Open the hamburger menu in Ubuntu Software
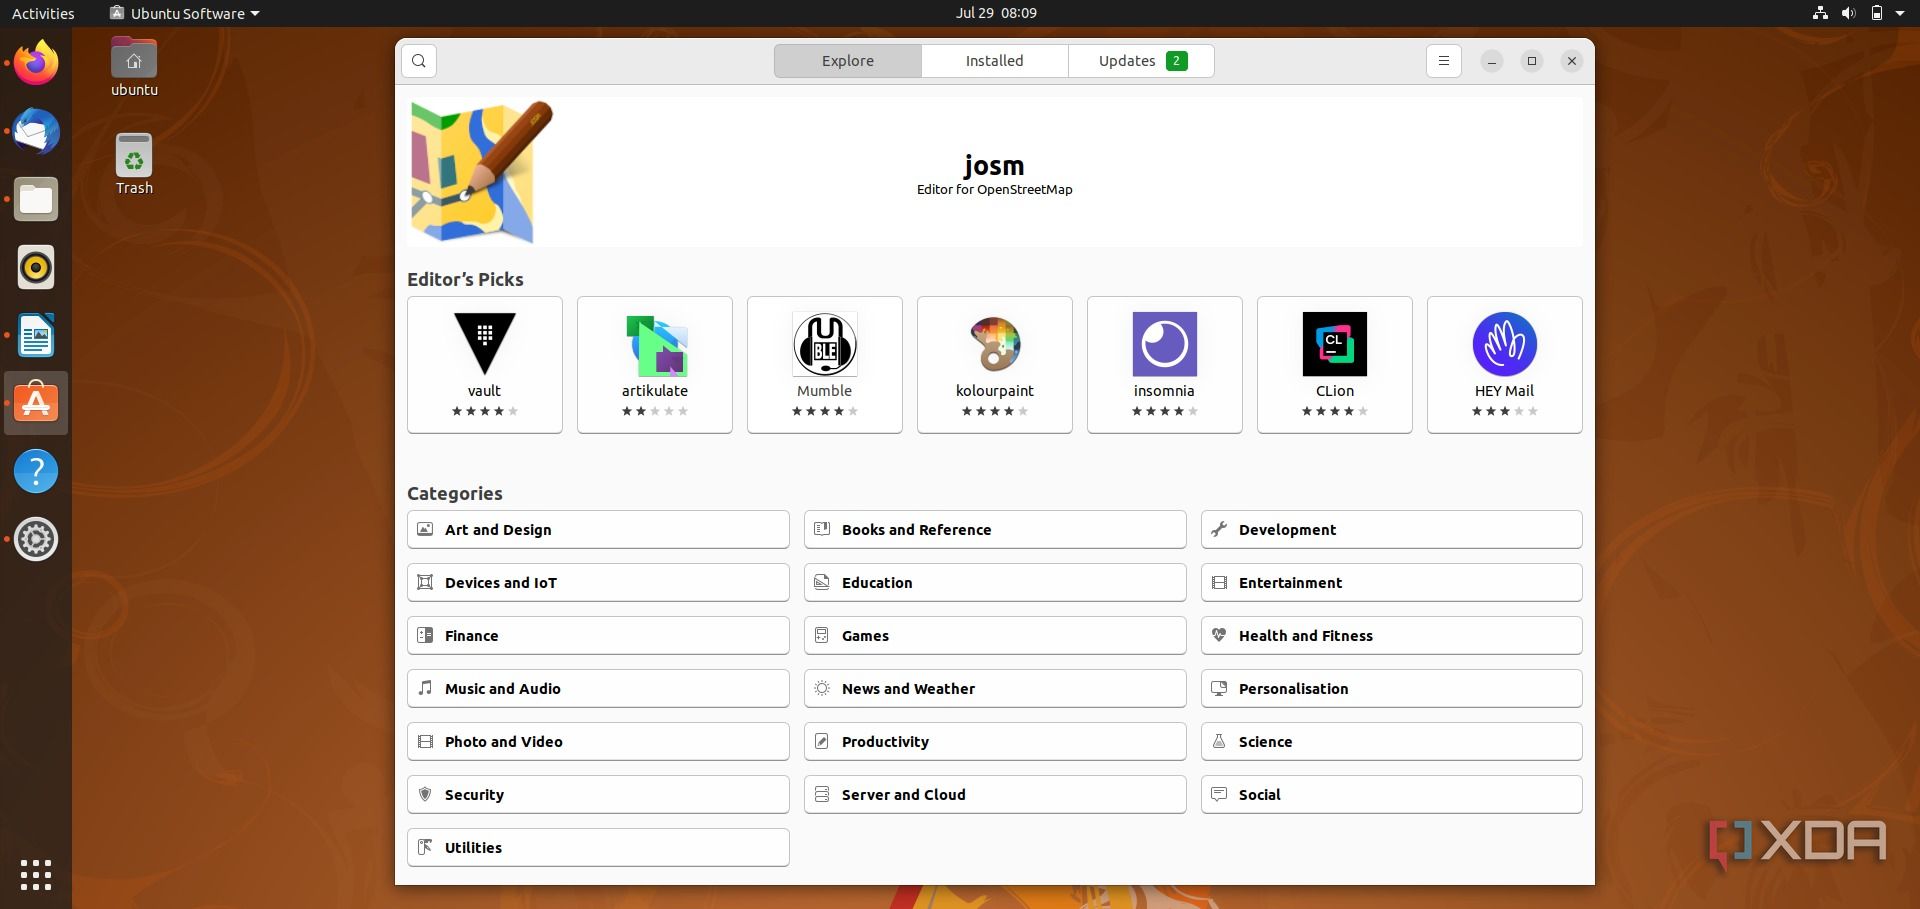Image resolution: width=1920 pixels, height=909 pixels. (x=1443, y=61)
